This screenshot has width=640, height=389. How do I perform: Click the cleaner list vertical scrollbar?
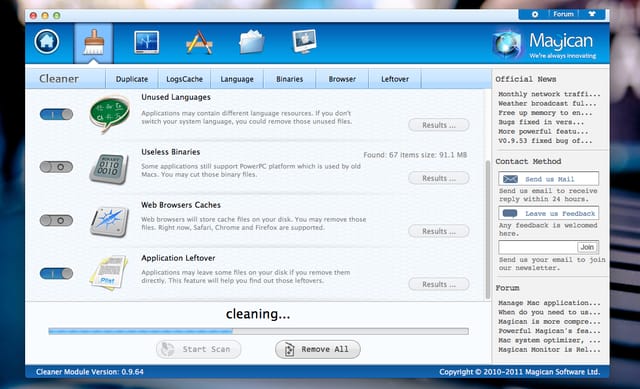(x=488, y=230)
